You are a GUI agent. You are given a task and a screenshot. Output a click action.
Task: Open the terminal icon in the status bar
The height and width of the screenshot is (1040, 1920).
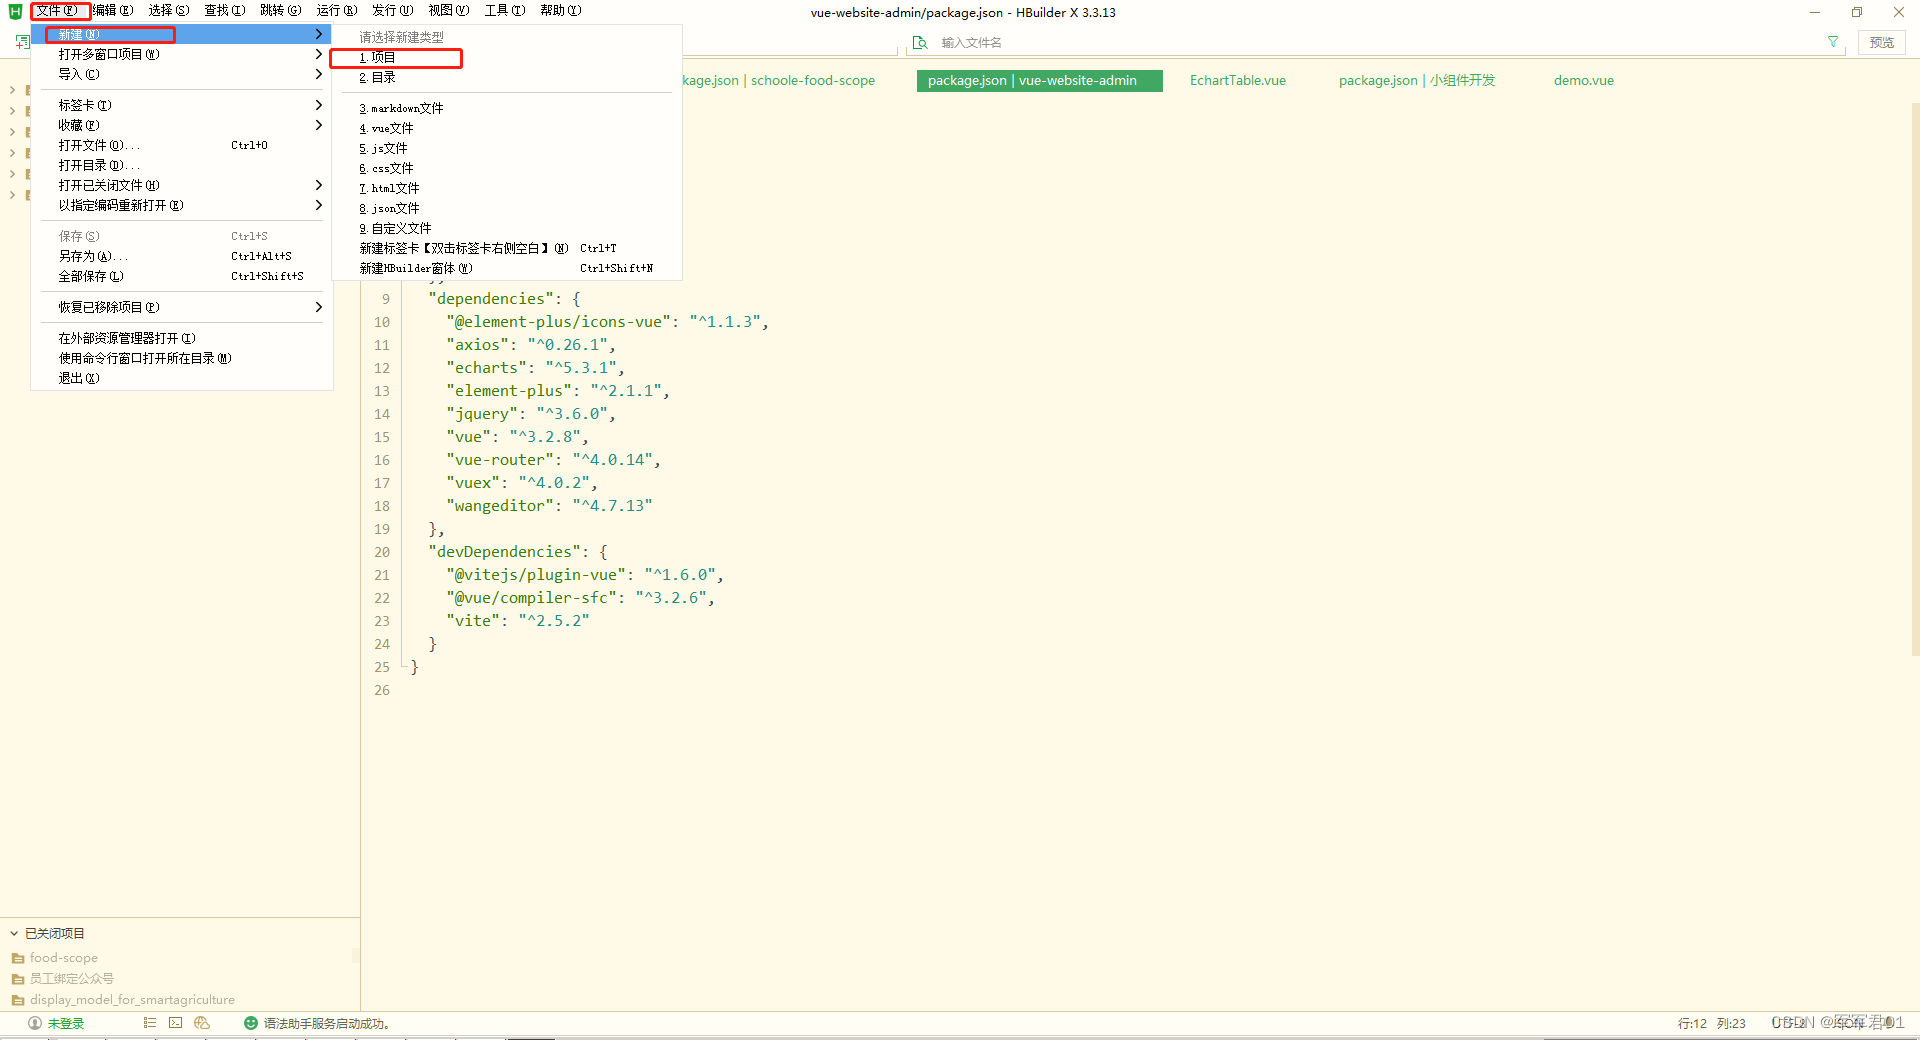point(176,1023)
